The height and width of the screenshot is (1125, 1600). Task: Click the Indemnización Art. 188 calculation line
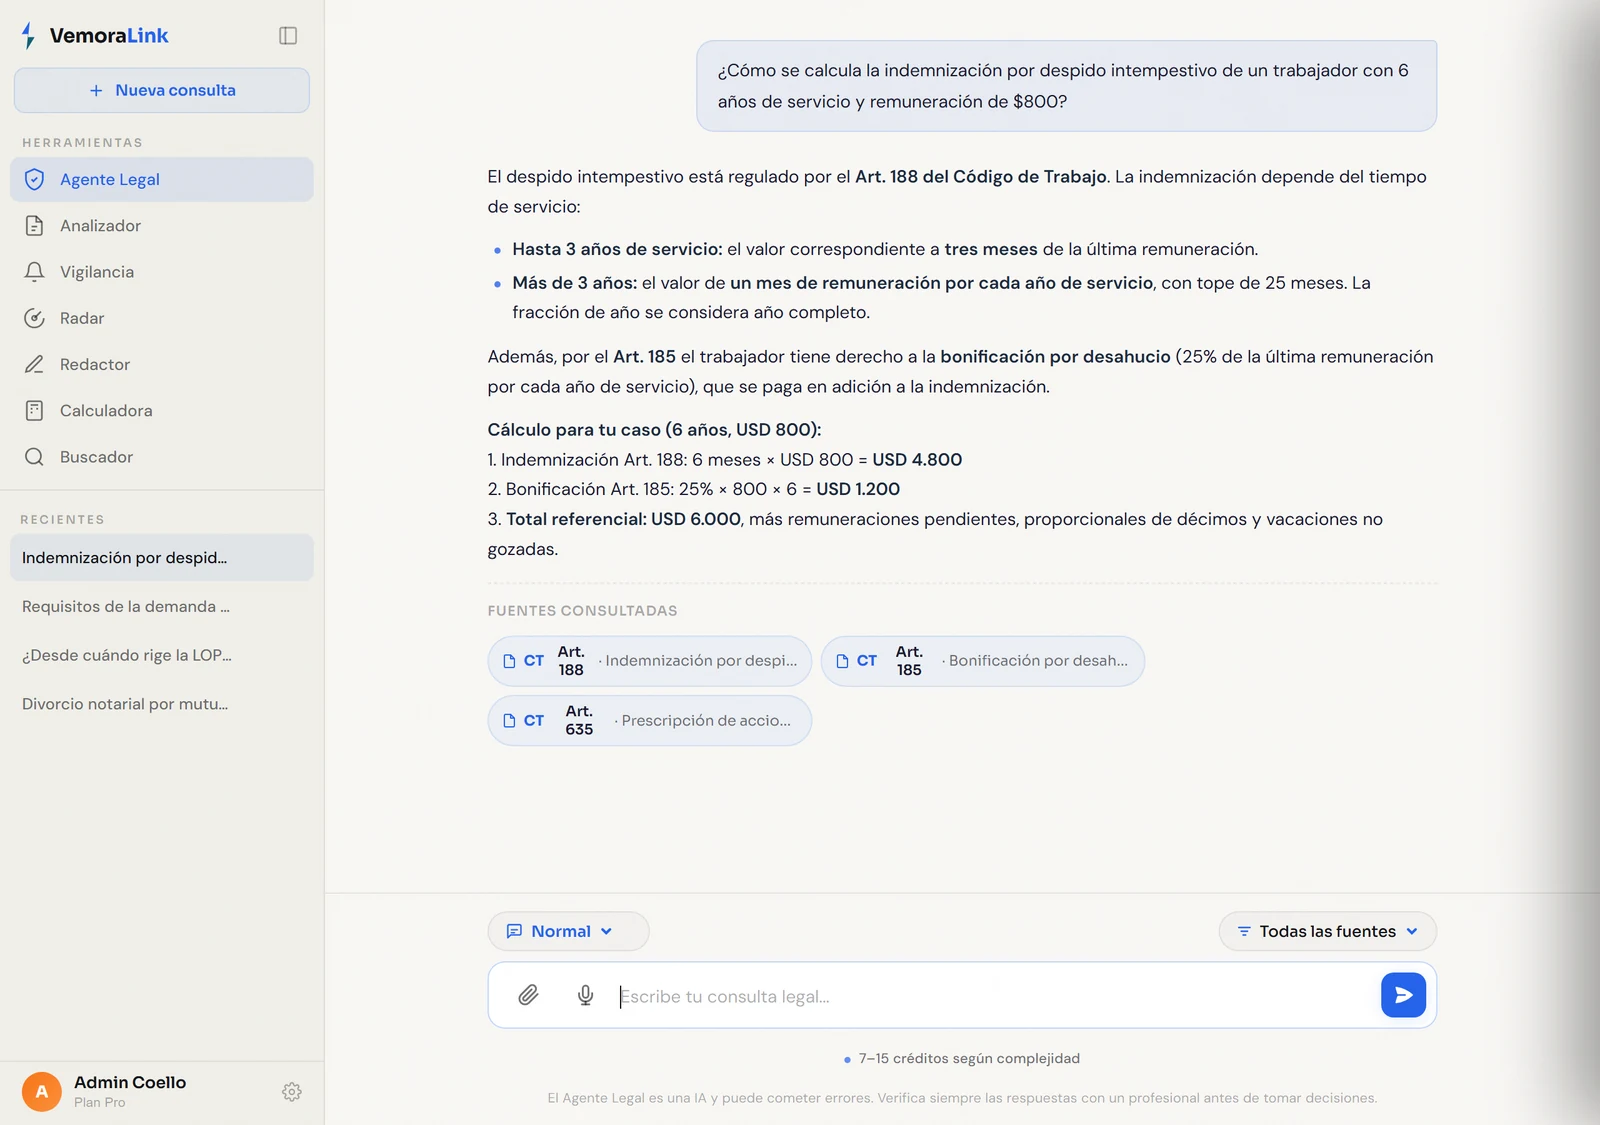tap(725, 460)
